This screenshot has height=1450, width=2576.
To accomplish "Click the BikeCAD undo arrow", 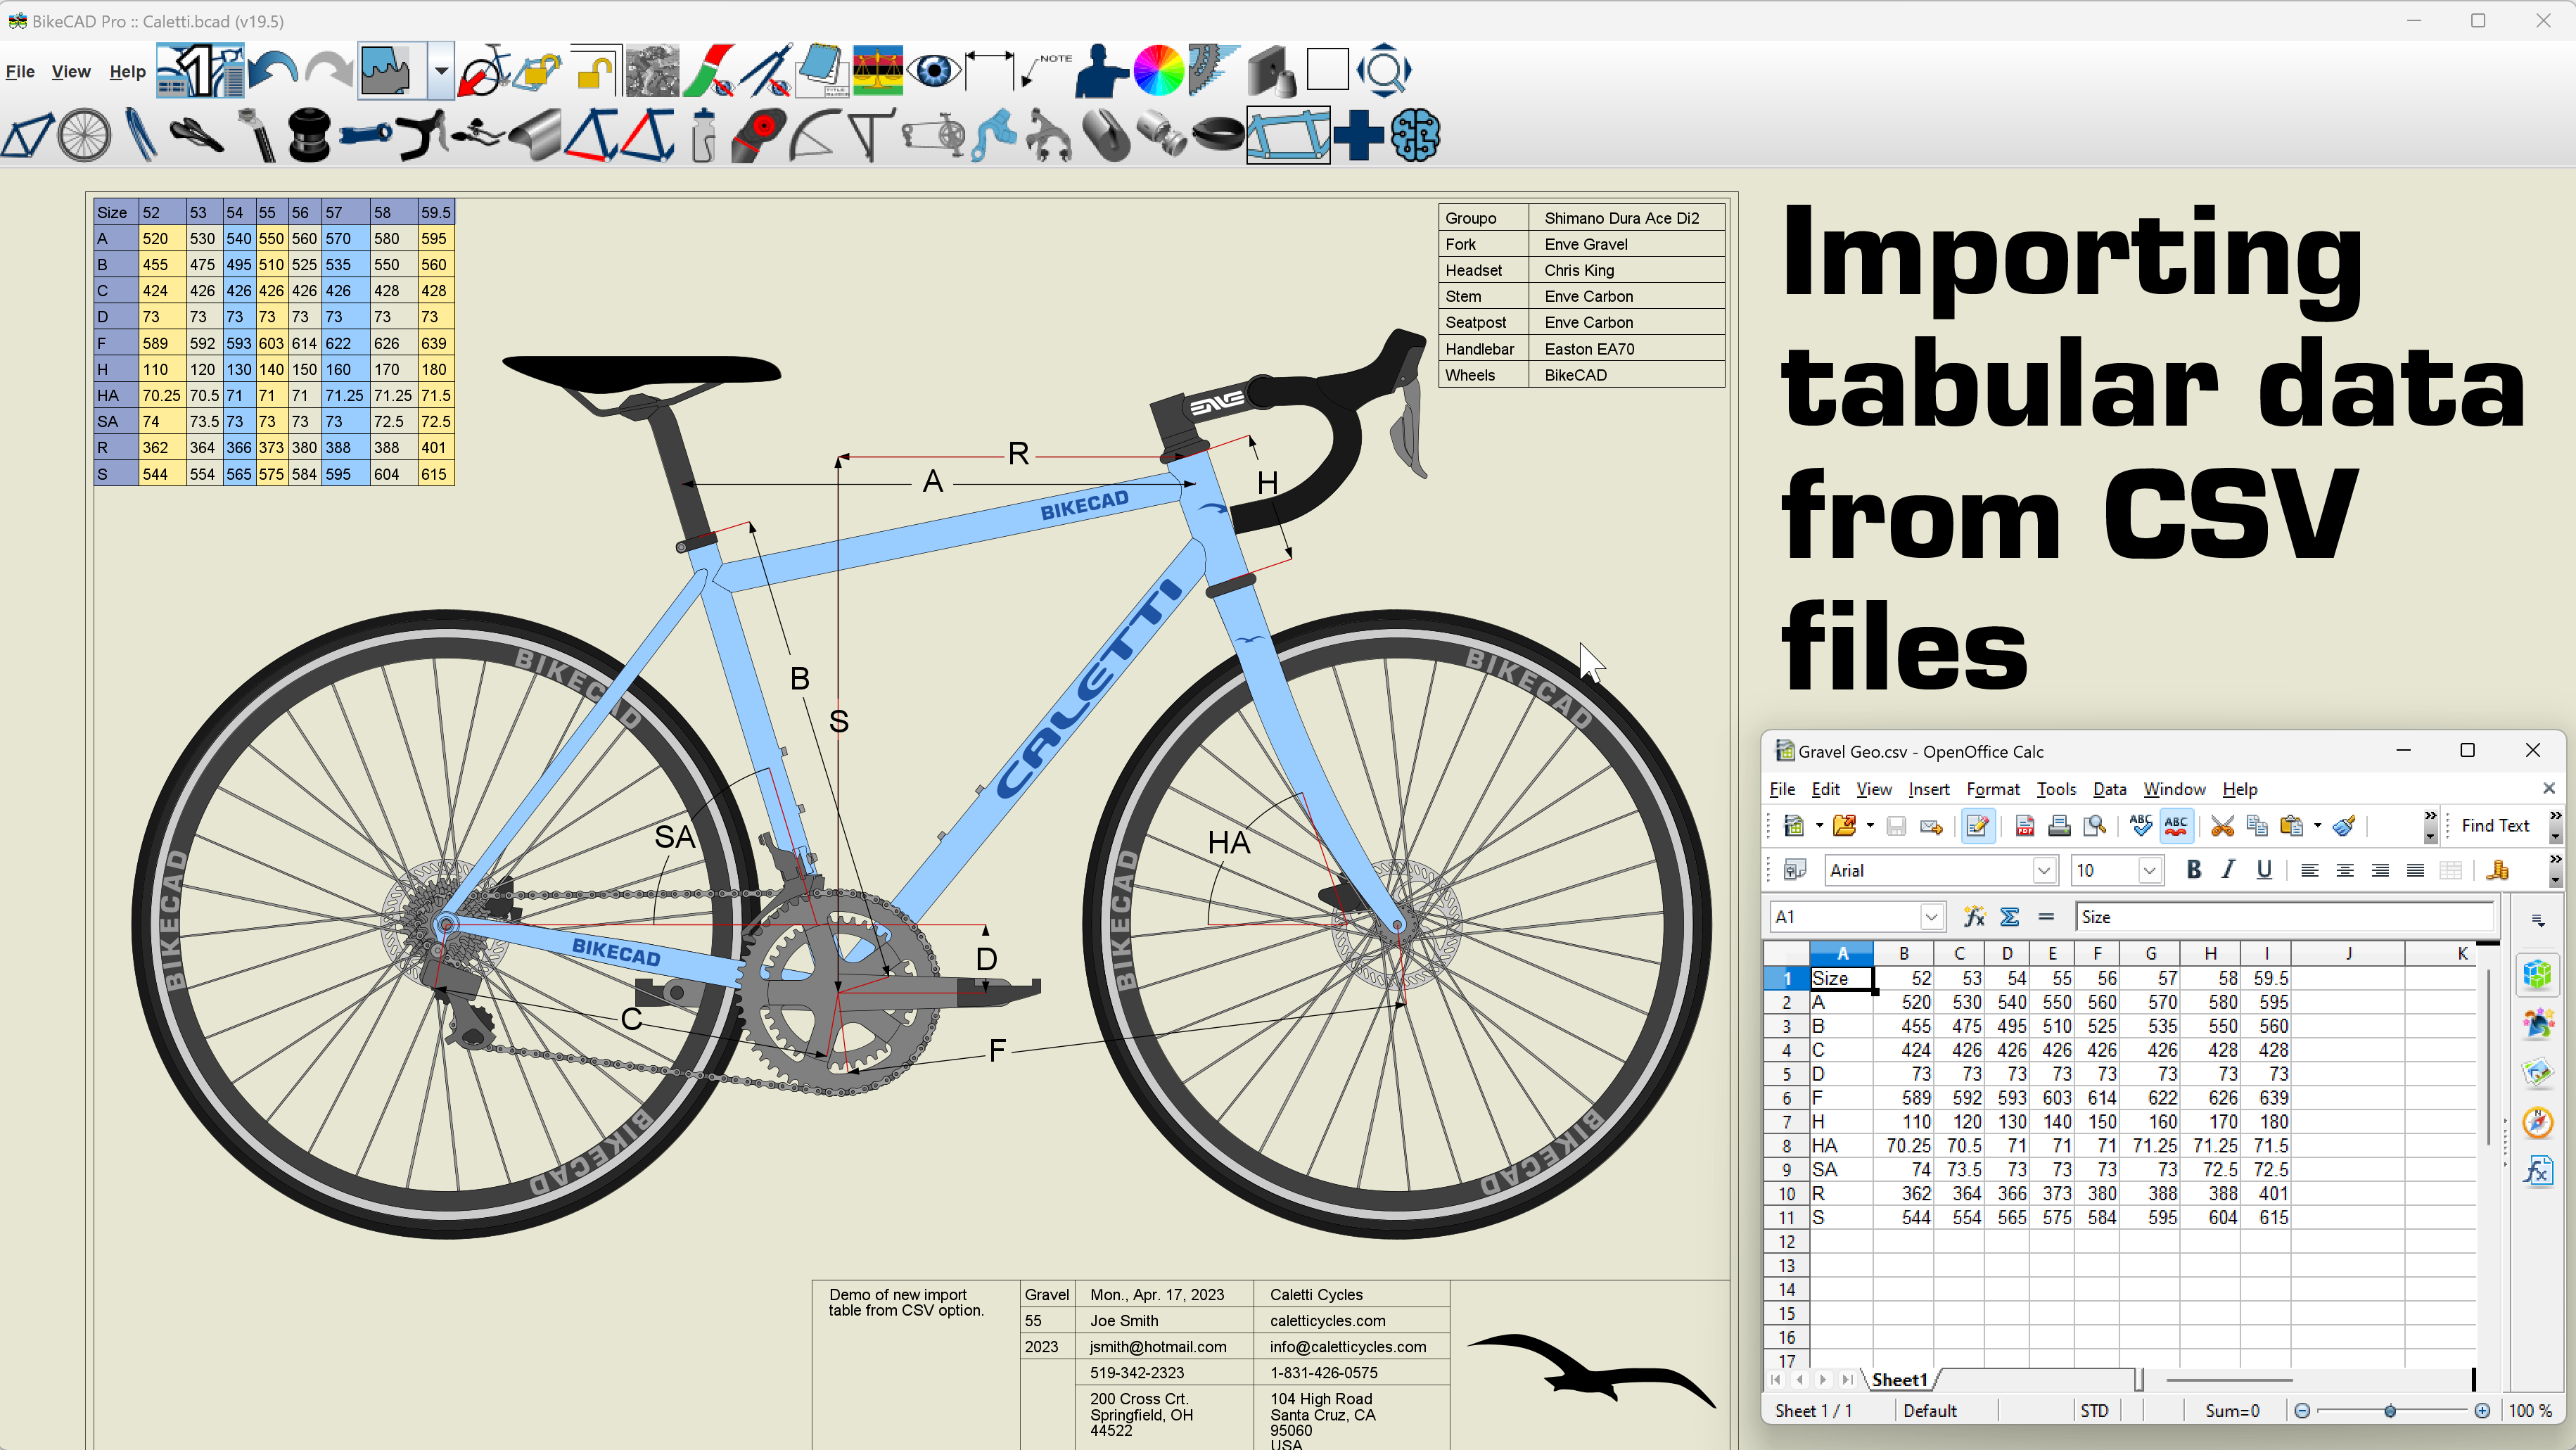I will (x=273, y=71).
